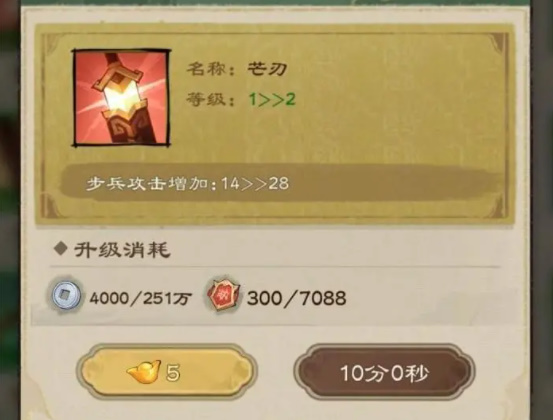Click the silver coin currency icon
The image size is (553, 420).
(x=65, y=295)
